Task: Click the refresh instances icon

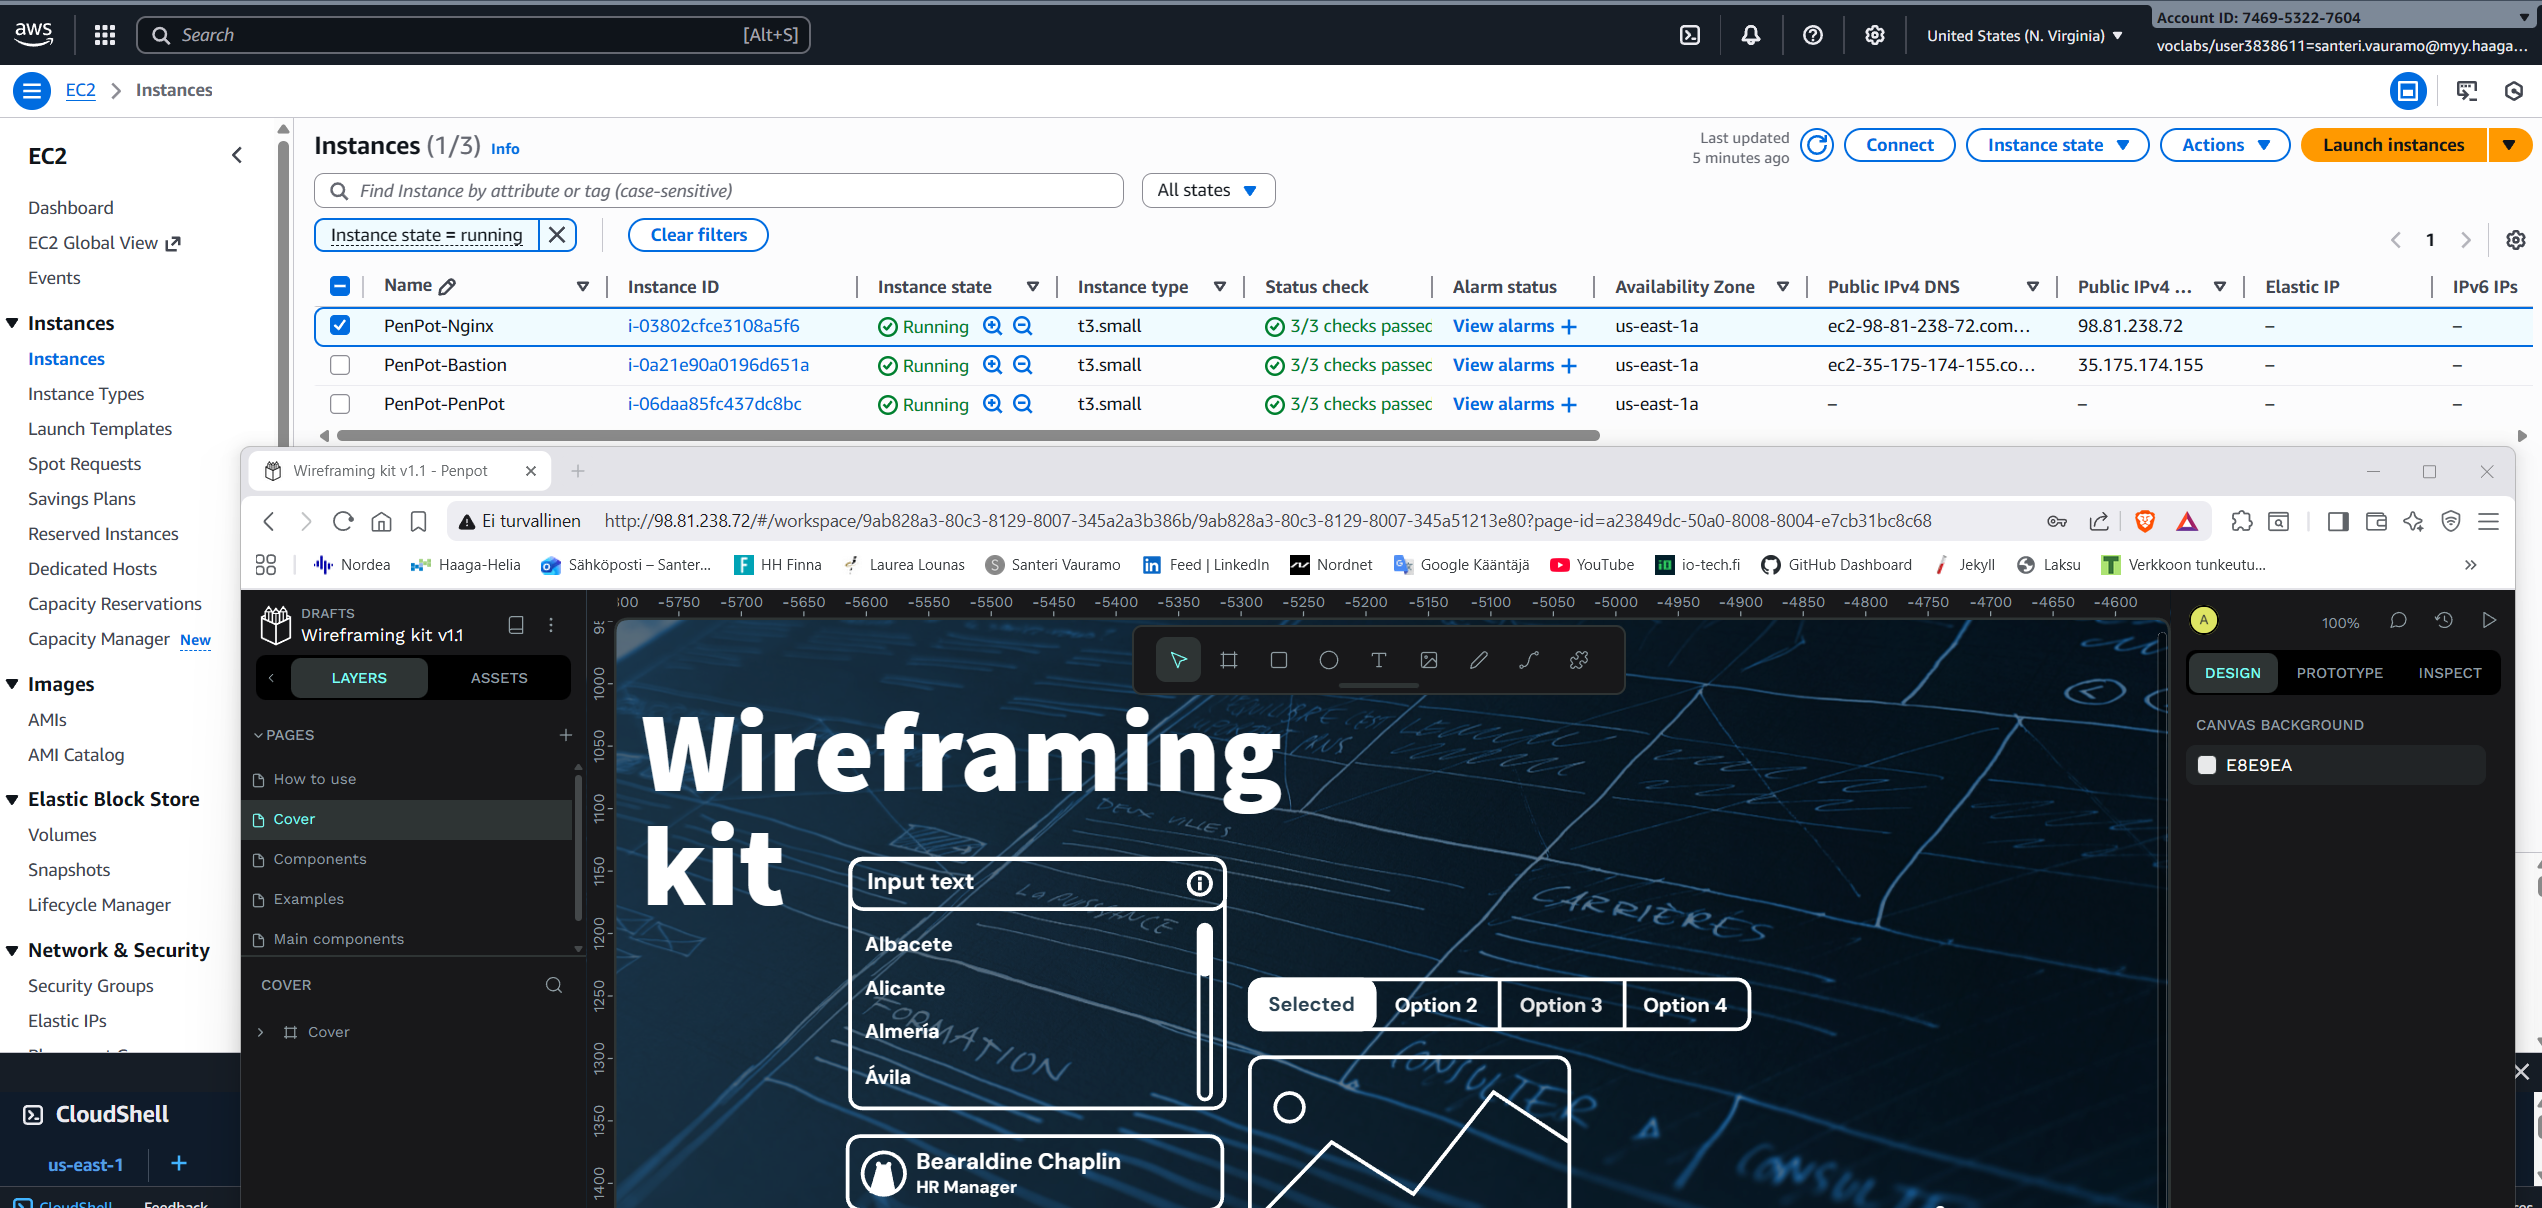Action: 1816,145
